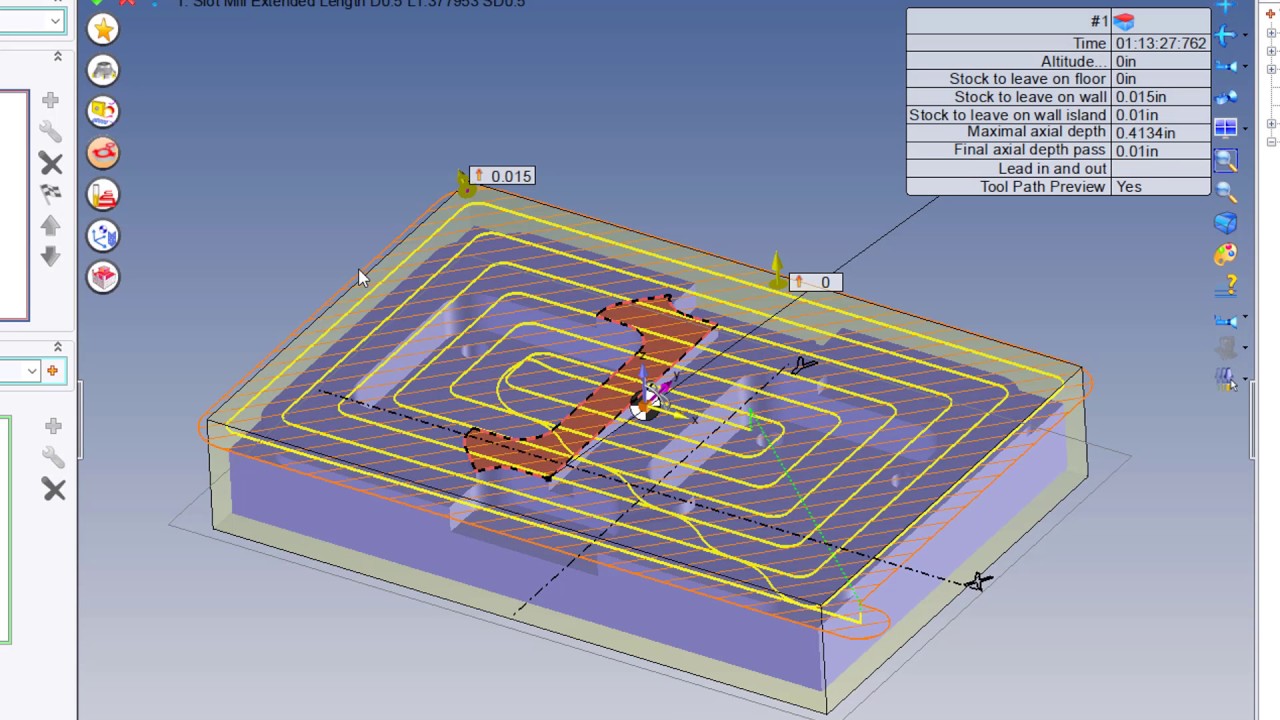Click the lower blue camera icon
Viewport: 1280px width, 720px height.
1225,321
